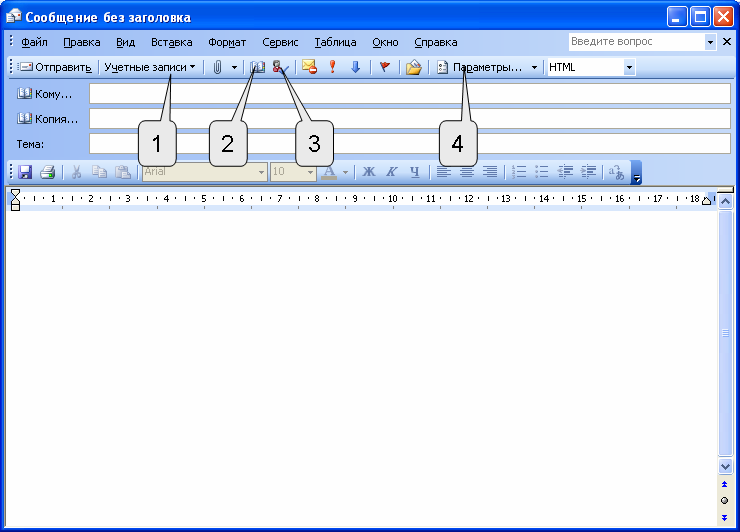740x532 pixels.
Task: Click the font color A icon
Action: [x=329, y=172]
